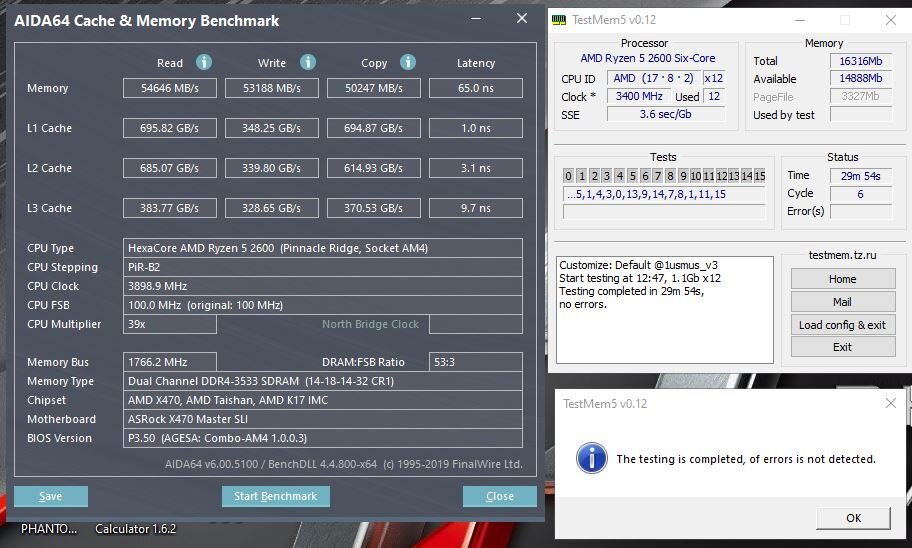Click the info icon next to Read
The image size is (912, 548).
204,62
